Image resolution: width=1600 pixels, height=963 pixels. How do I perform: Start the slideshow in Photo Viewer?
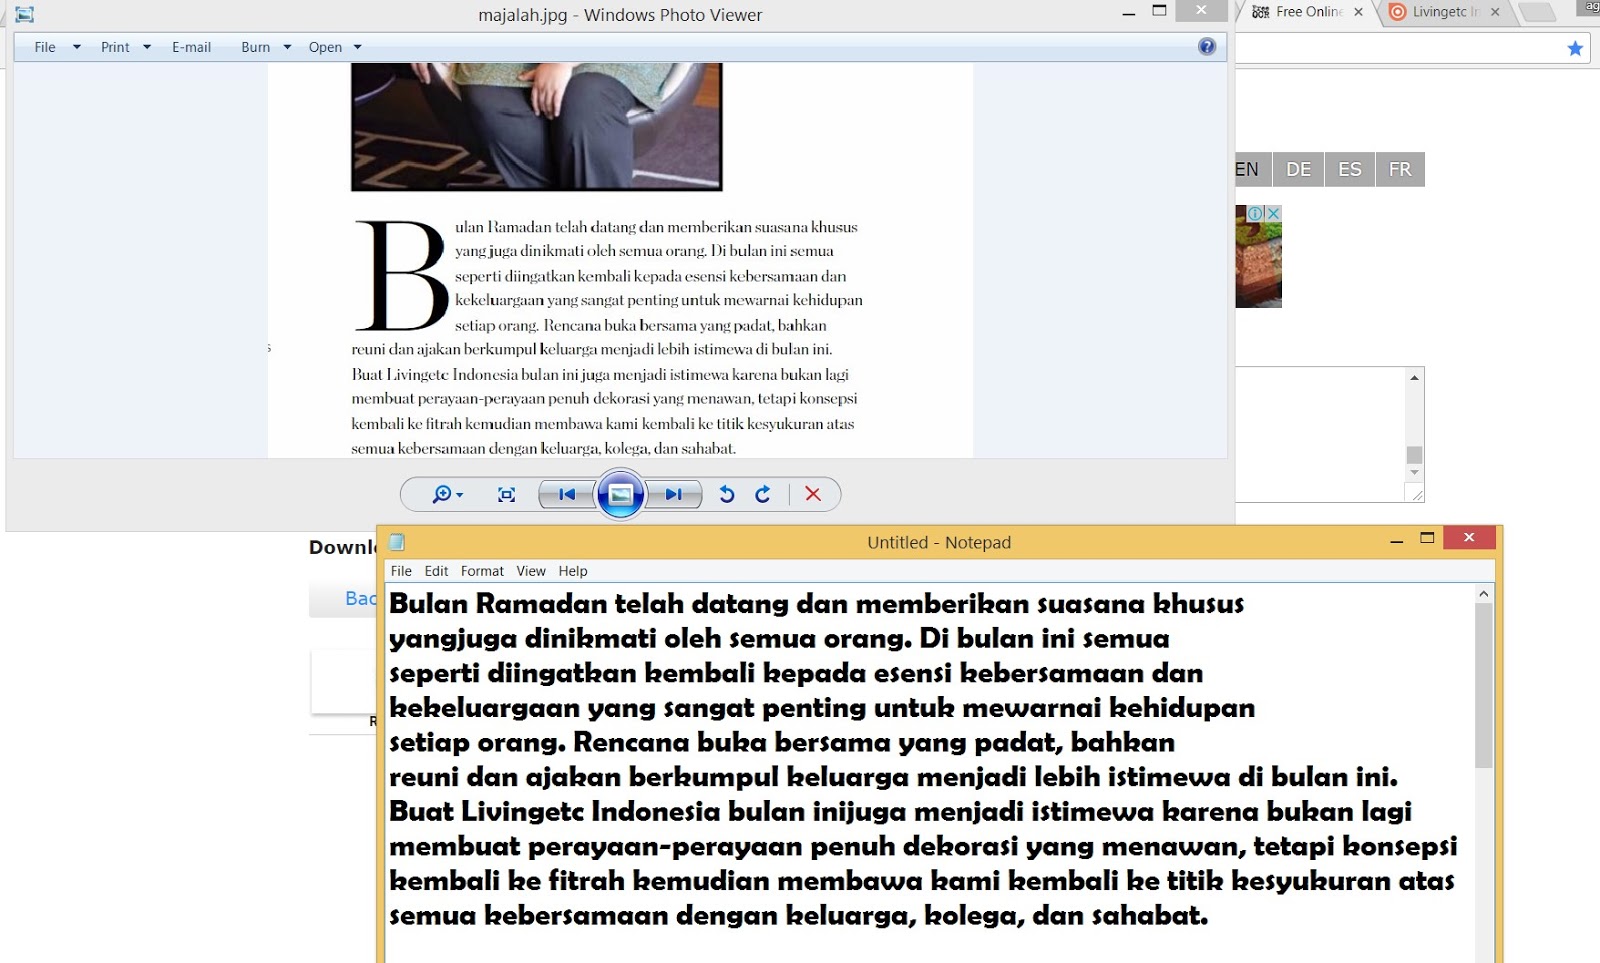point(621,494)
